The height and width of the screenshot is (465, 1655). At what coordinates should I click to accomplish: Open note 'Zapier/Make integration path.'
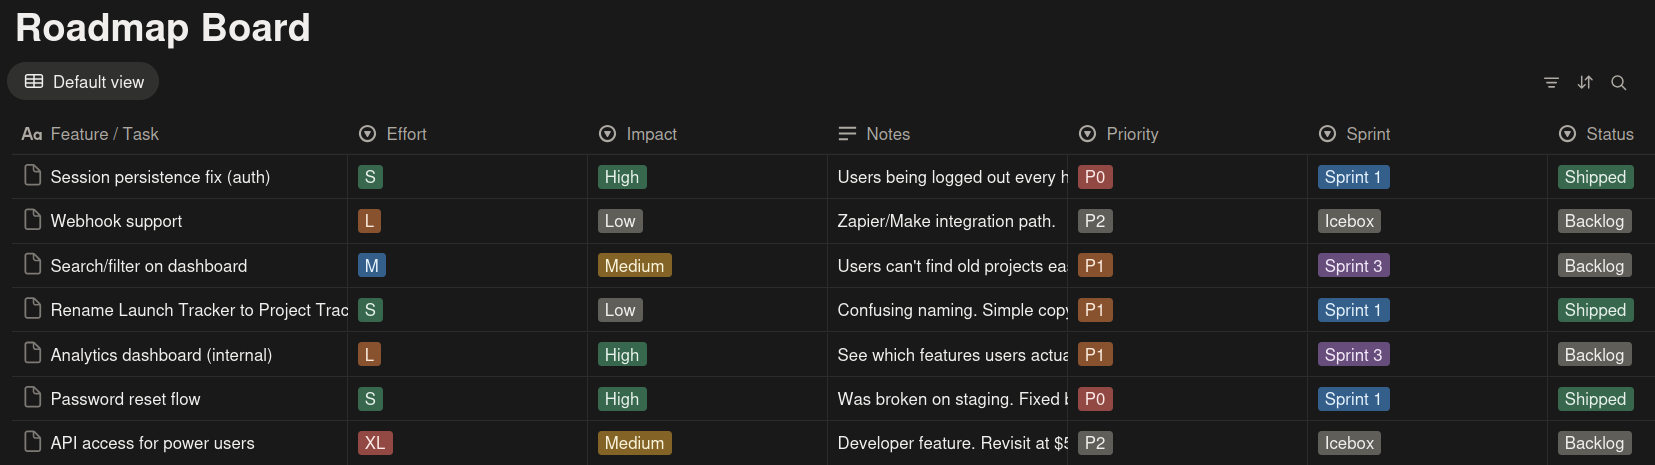click(946, 221)
